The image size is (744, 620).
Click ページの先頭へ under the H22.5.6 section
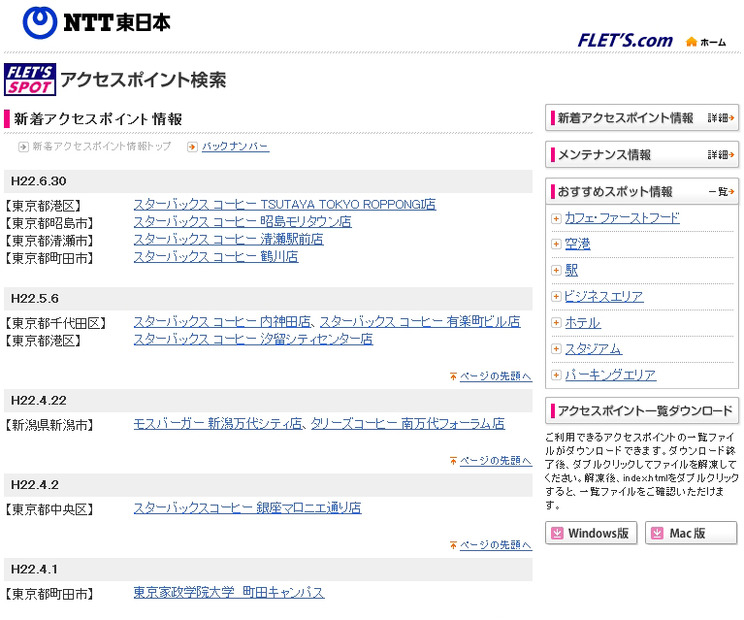pyautogui.click(x=495, y=376)
